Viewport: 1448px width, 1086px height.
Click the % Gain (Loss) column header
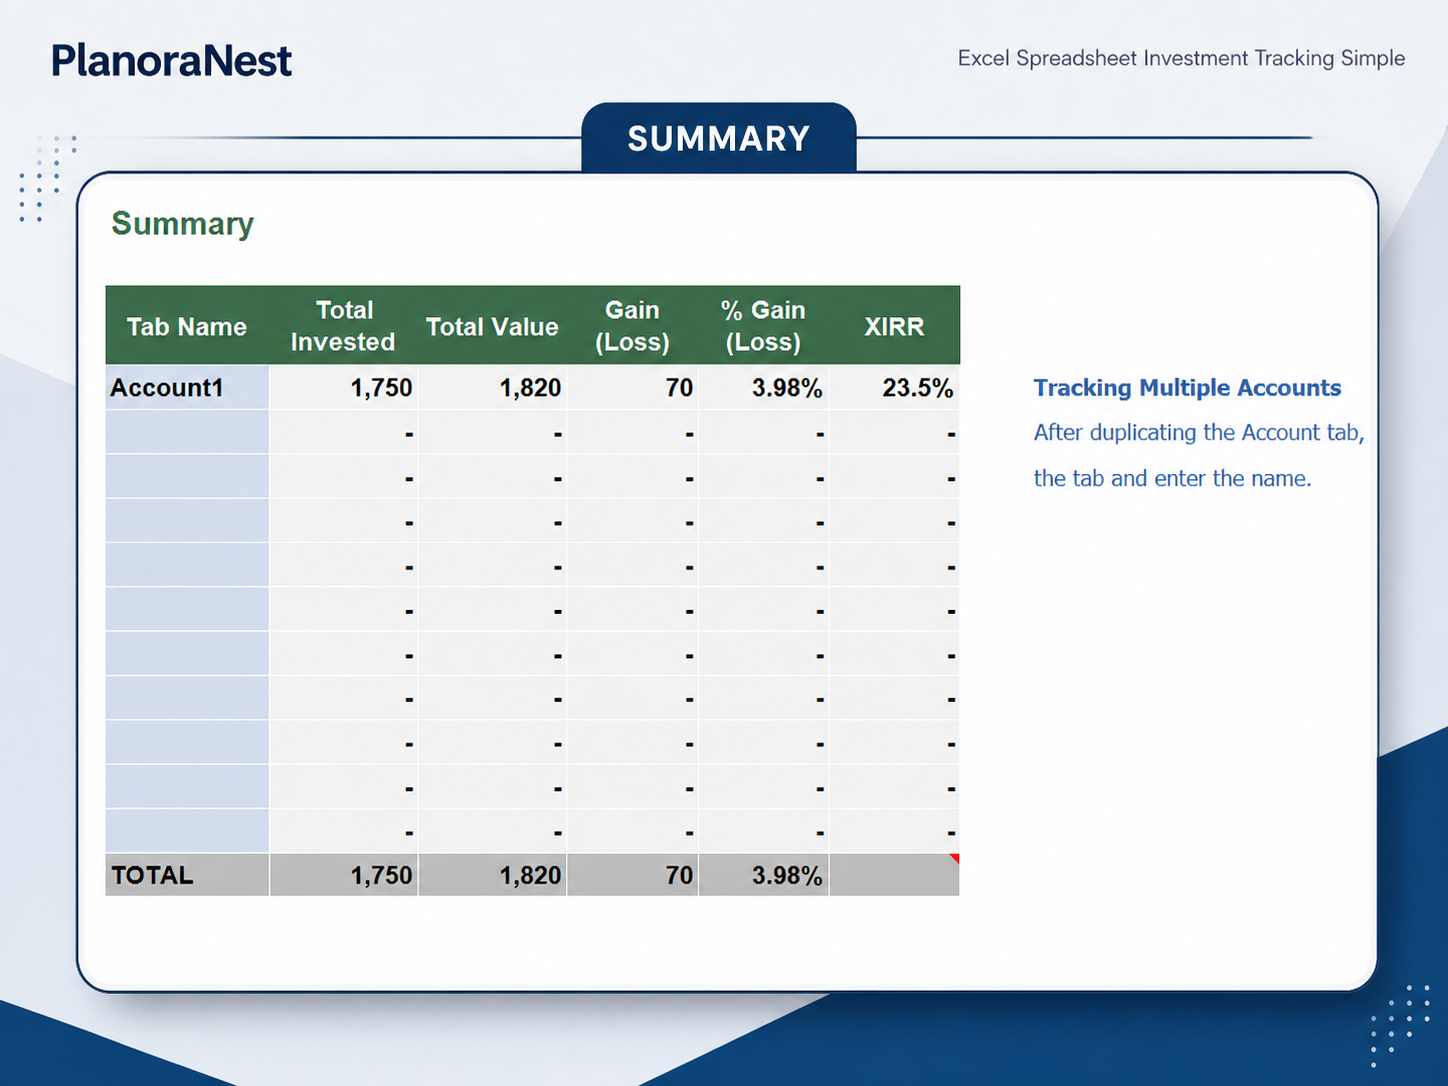click(763, 326)
